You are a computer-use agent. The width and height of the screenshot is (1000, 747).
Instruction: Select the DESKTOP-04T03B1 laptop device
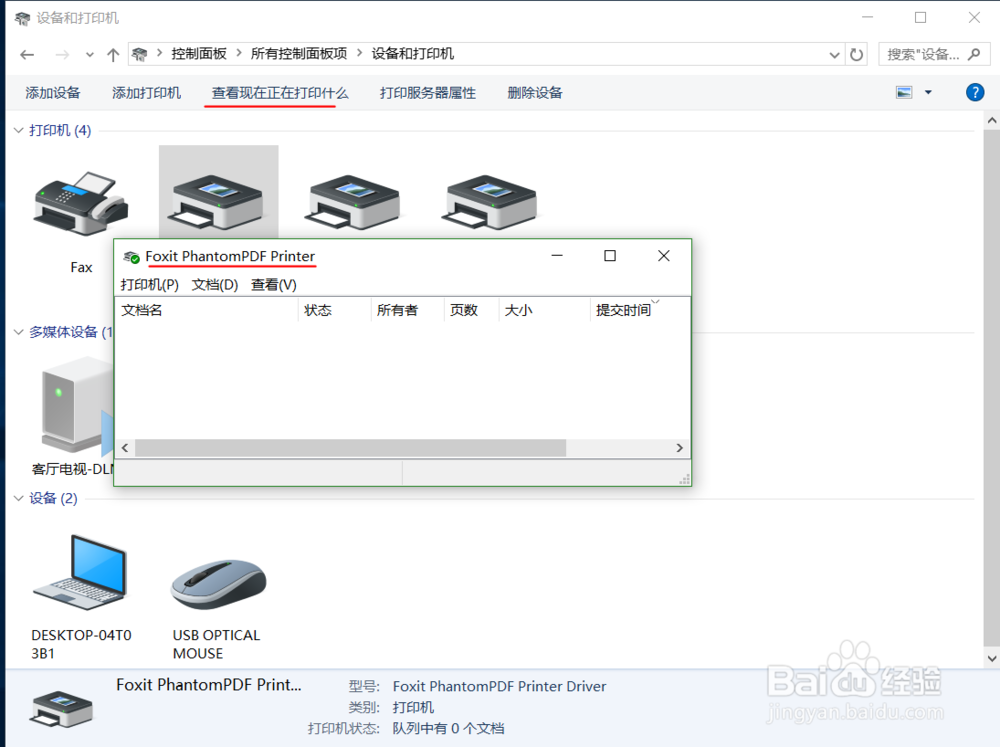(x=80, y=572)
